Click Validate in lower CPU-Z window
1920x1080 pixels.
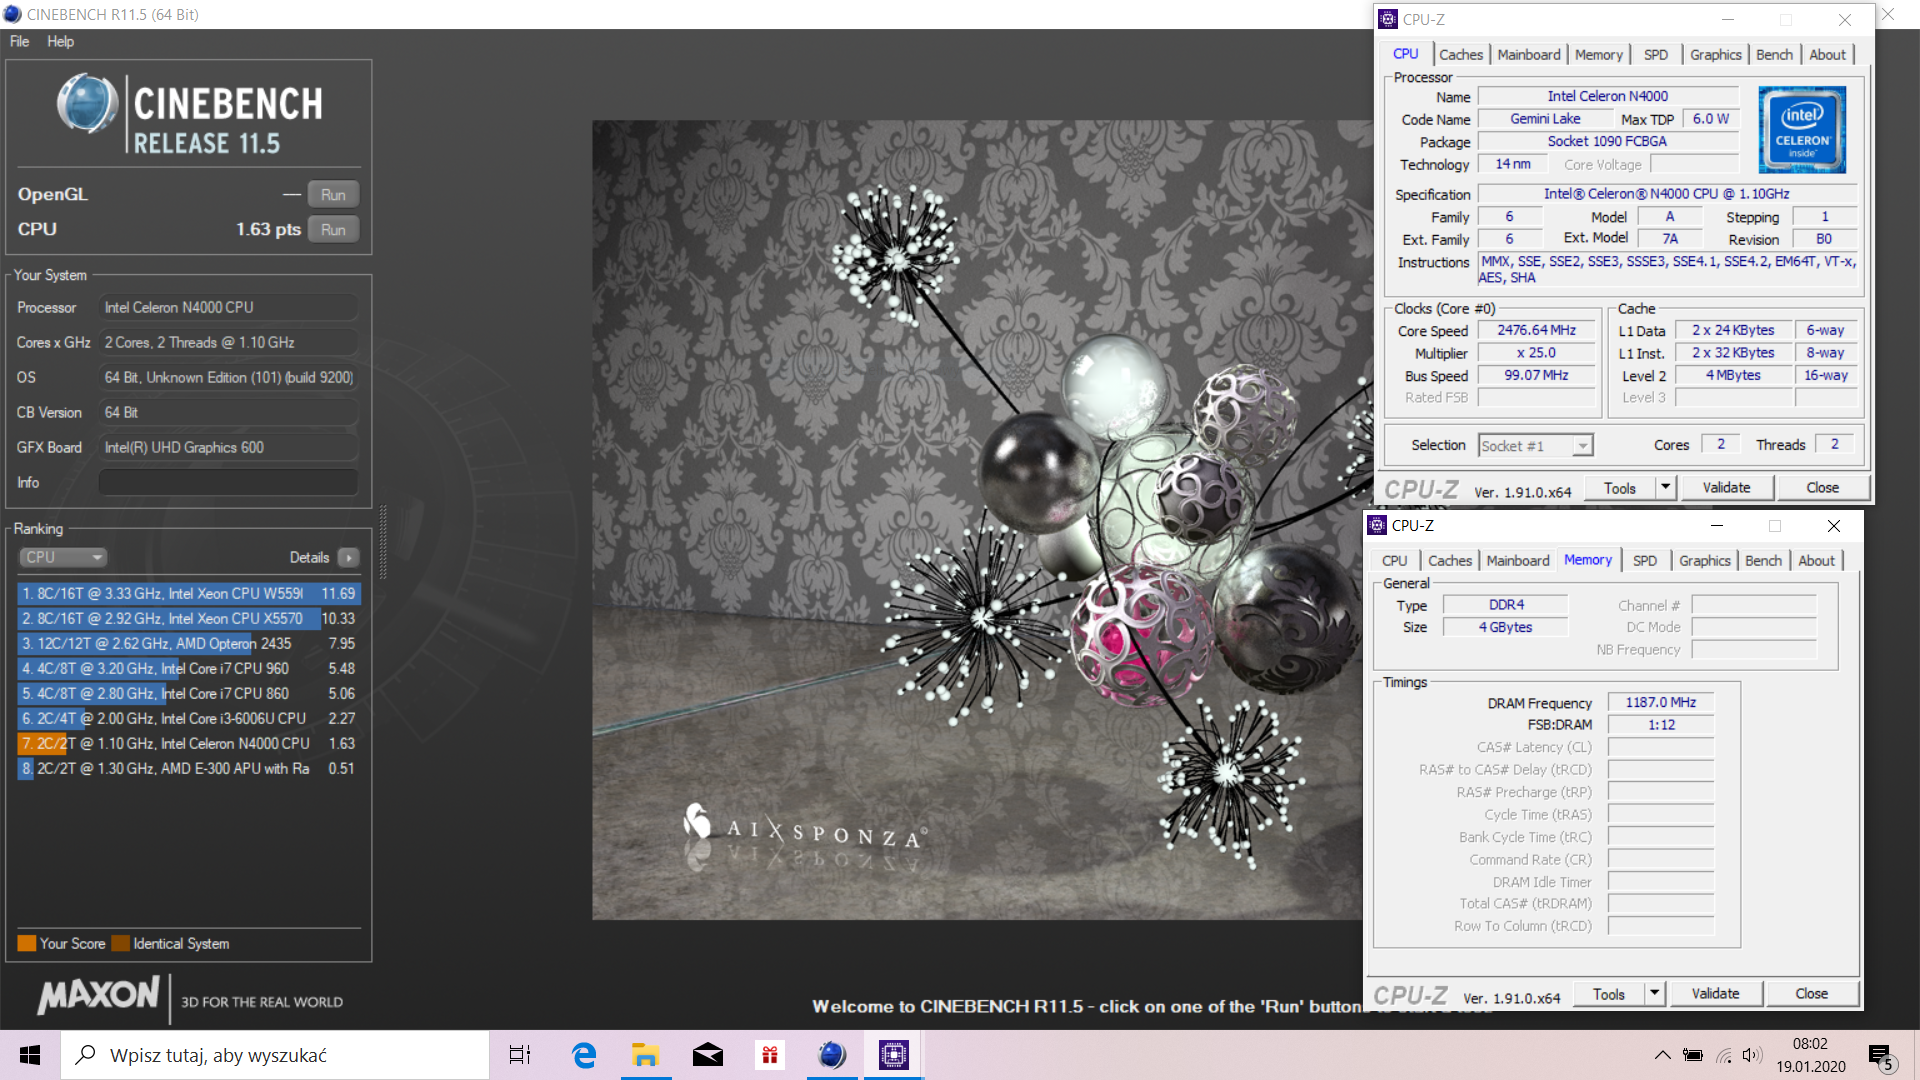click(x=1715, y=994)
